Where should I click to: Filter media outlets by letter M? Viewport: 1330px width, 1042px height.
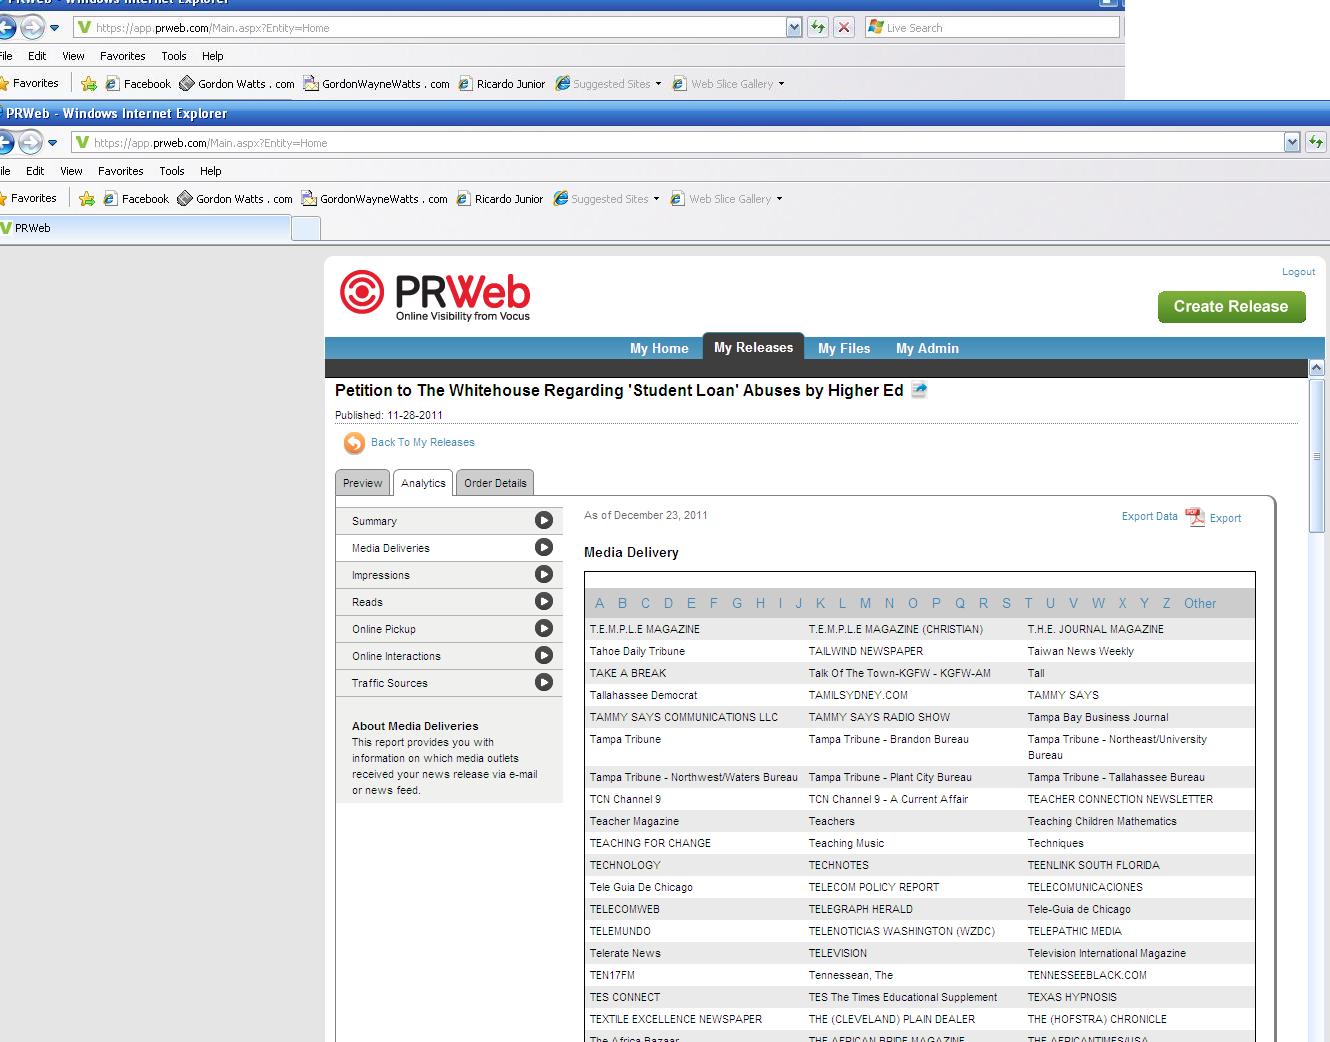click(x=865, y=603)
